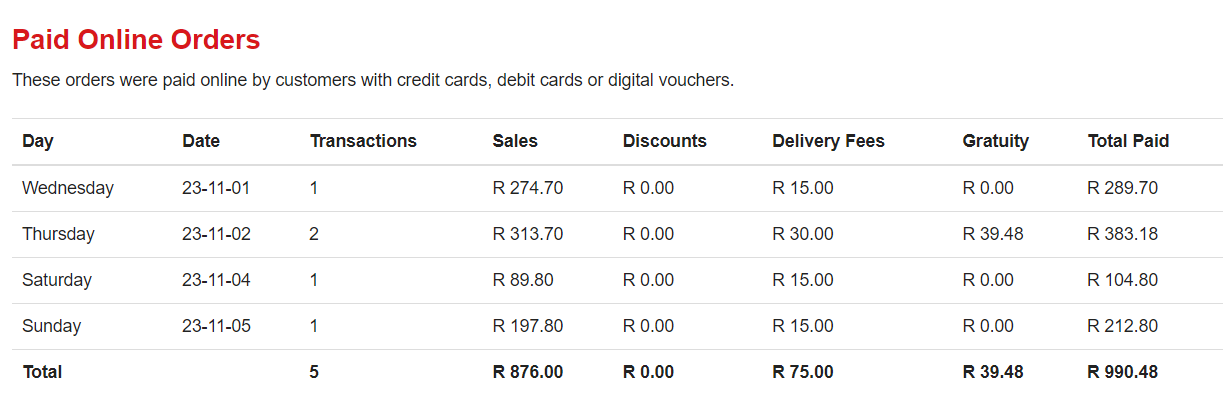The width and height of the screenshot is (1227, 408).
Task: Select the Thursday row label
Action: [58, 234]
